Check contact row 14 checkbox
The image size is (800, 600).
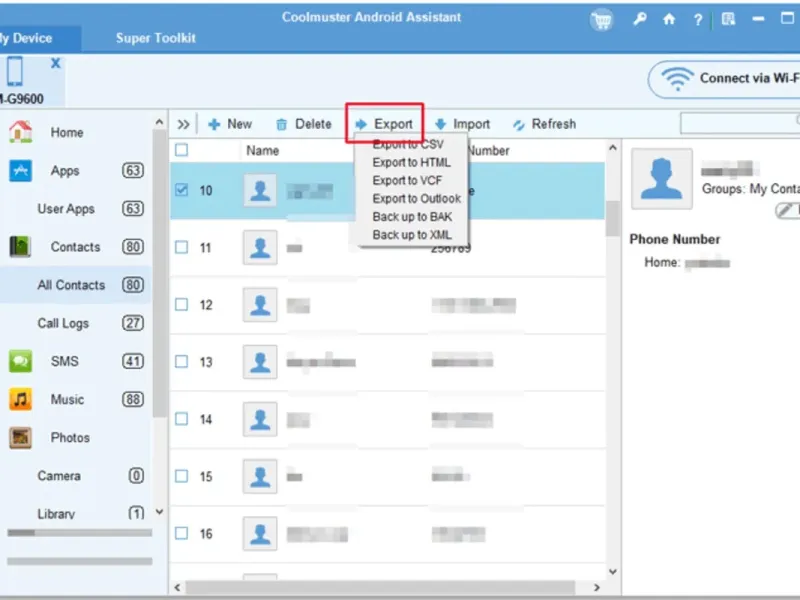(x=181, y=419)
